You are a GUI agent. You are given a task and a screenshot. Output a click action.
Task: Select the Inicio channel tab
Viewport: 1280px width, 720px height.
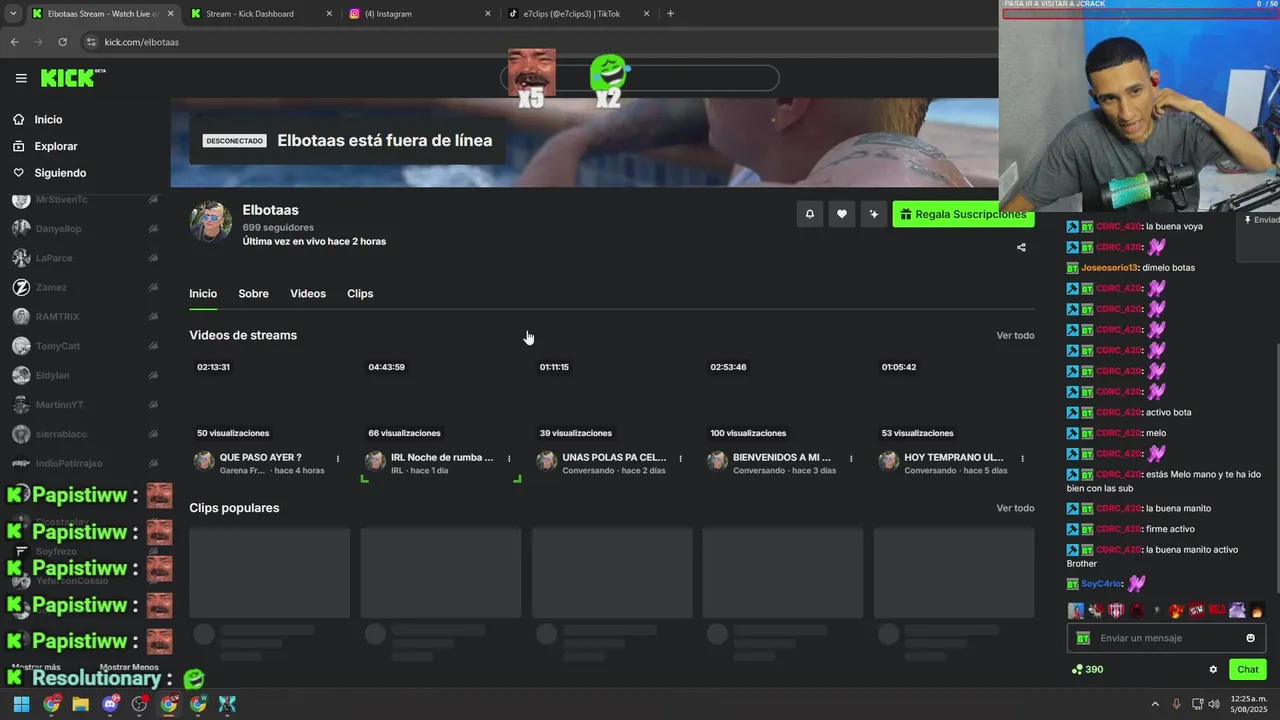[x=203, y=293]
